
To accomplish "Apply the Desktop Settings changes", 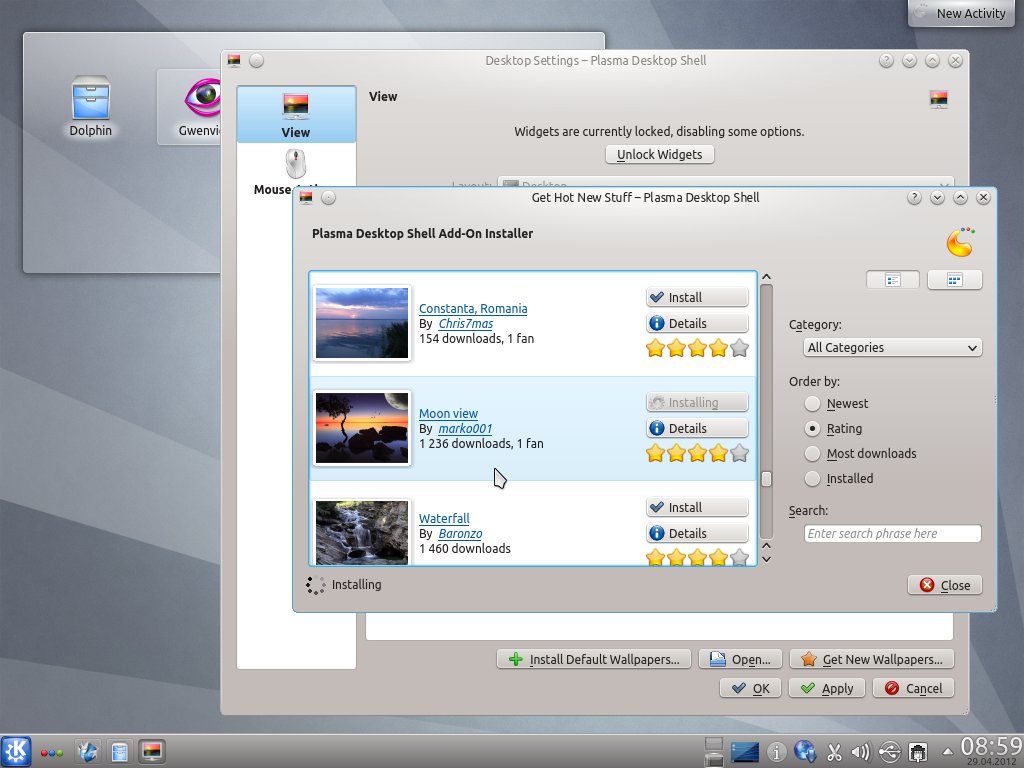I will pos(827,688).
